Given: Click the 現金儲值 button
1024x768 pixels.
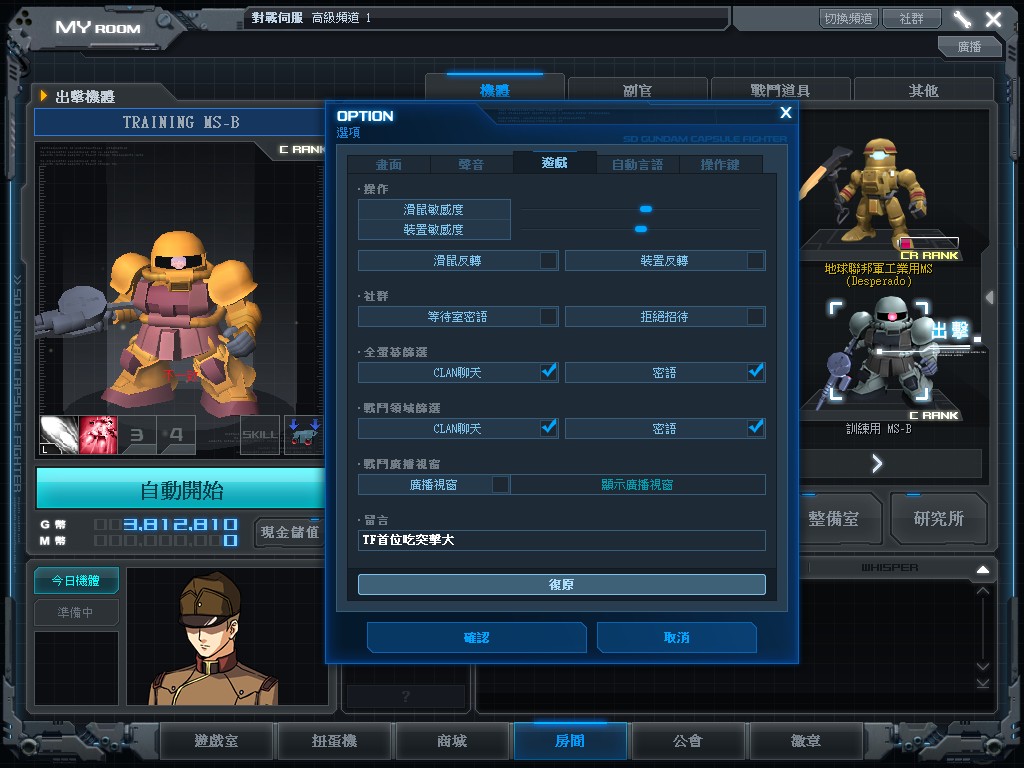Looking at the screenshot, I should (x=290, y=532).
